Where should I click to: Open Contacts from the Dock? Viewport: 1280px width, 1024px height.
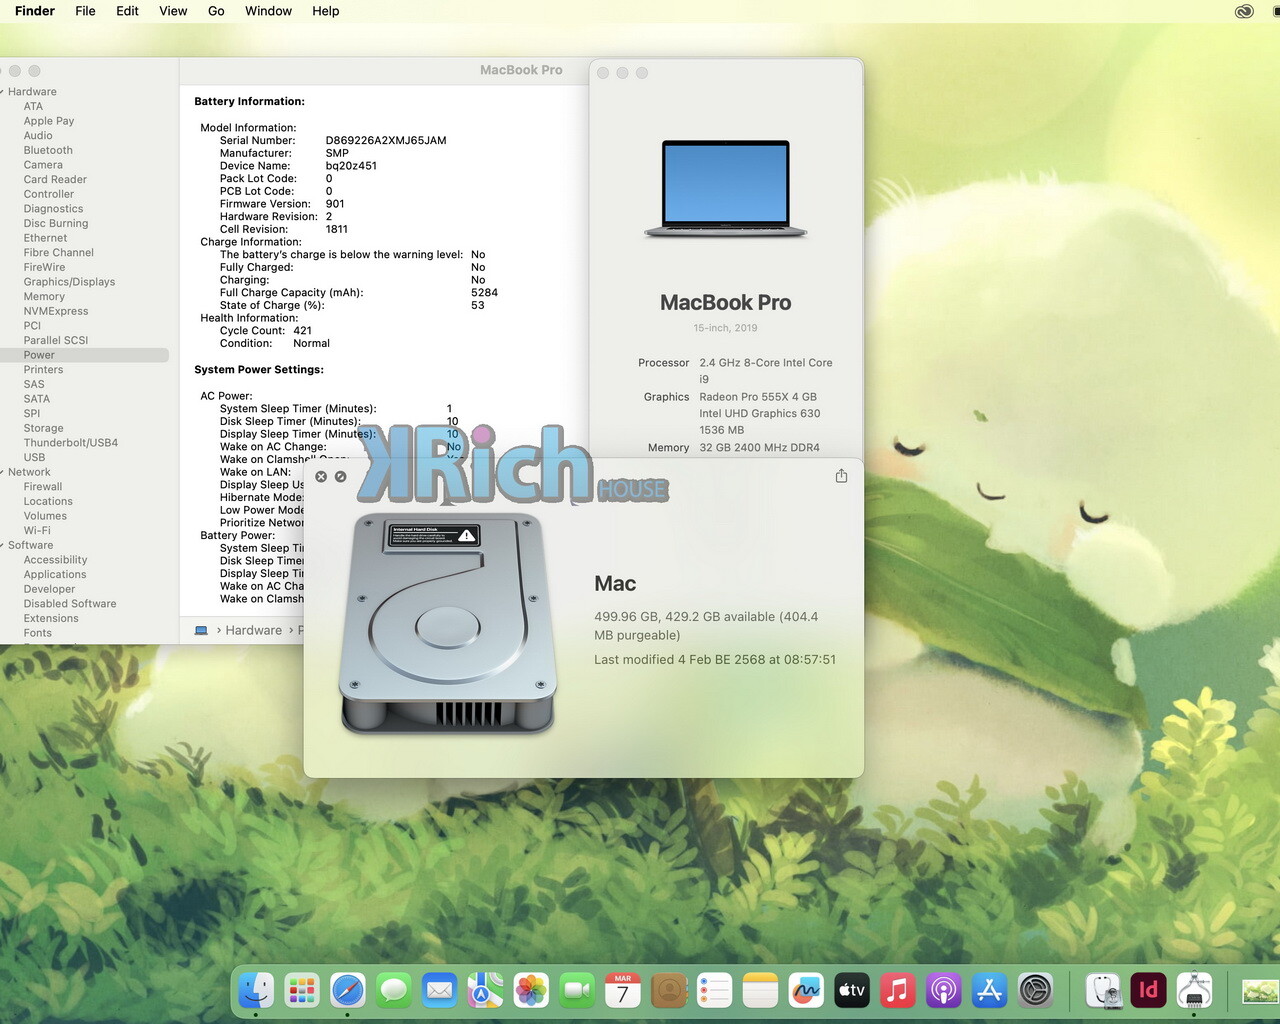pos(669,990)
